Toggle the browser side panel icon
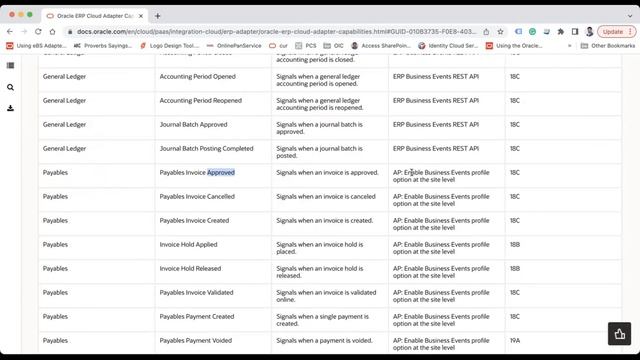 [x=575, y=31]
